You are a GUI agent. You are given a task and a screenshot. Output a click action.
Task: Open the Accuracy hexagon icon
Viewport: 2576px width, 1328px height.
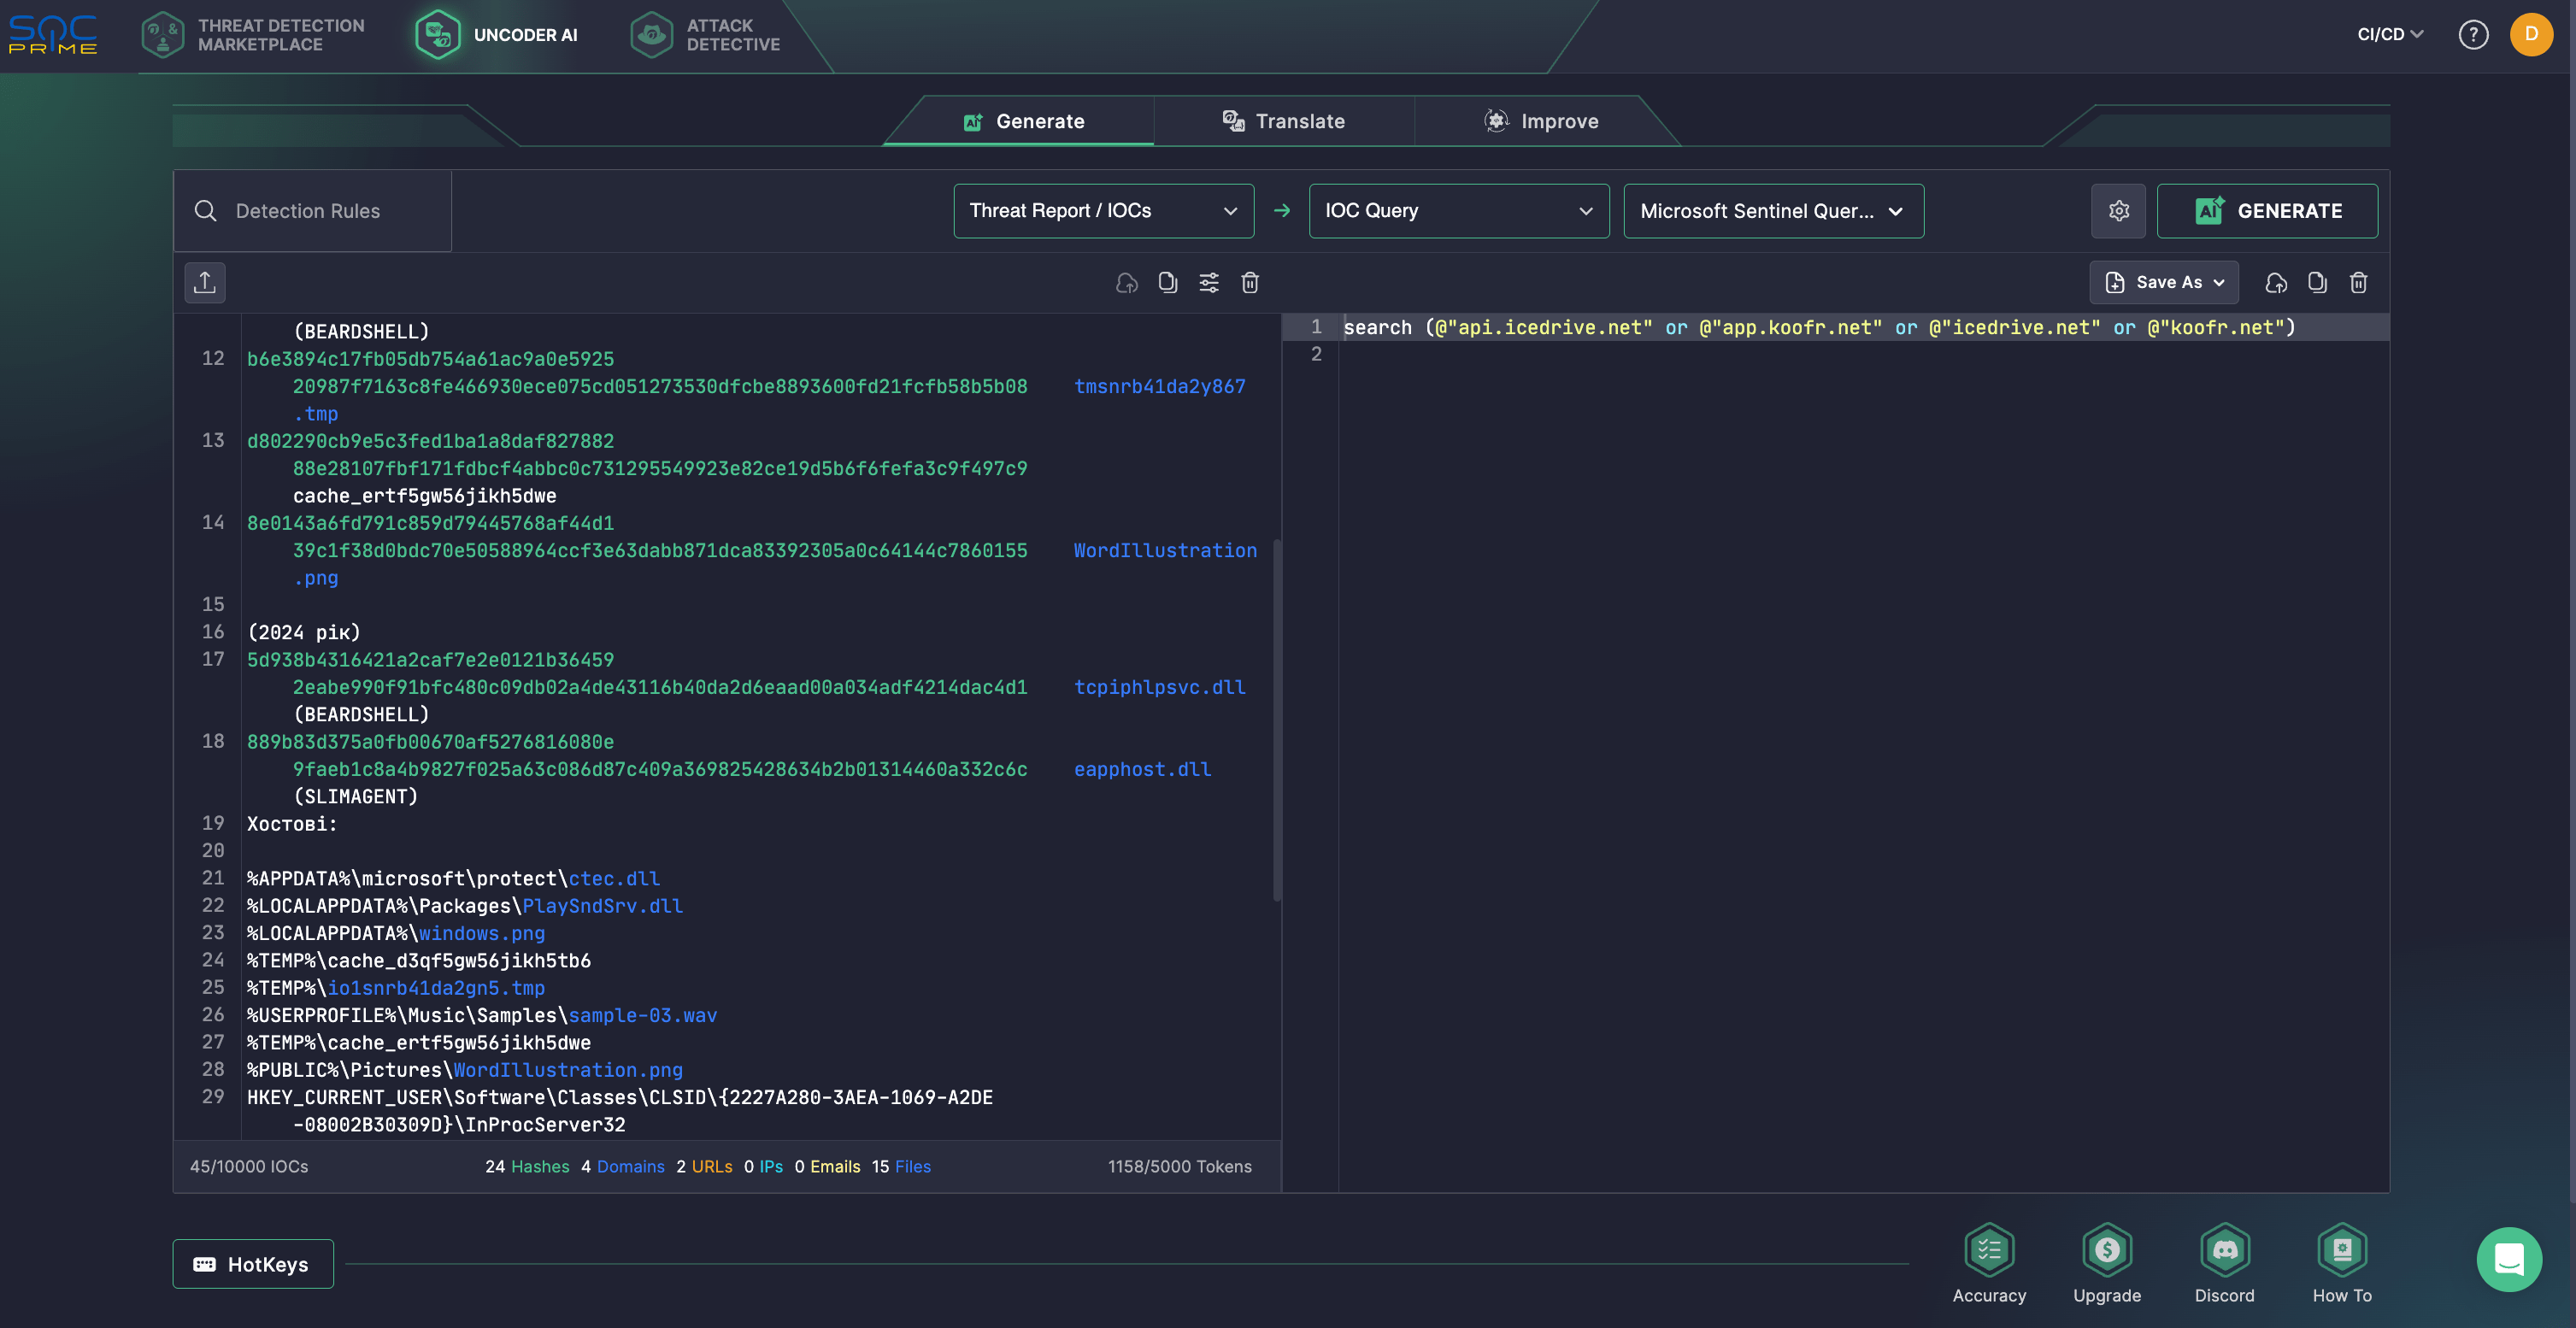point(1989,1250)
